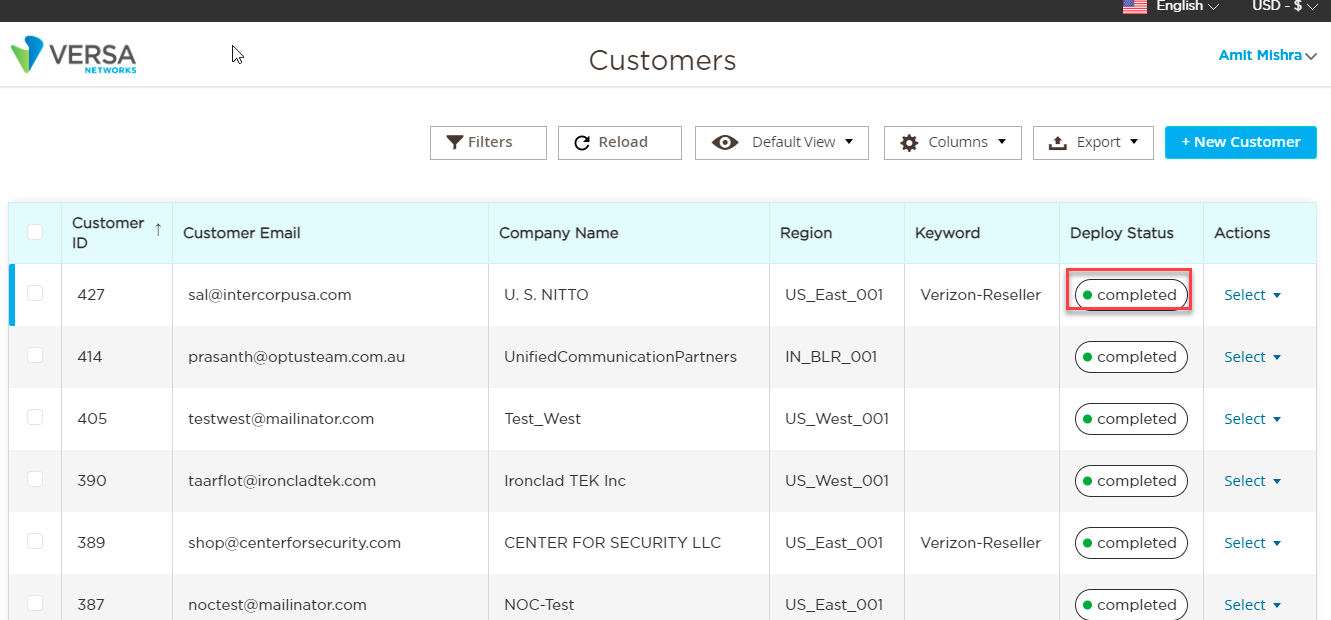Open the Select actions for U. S. NITTO
Viewport: 1331px width, 620px height.
click(1252, 295)
